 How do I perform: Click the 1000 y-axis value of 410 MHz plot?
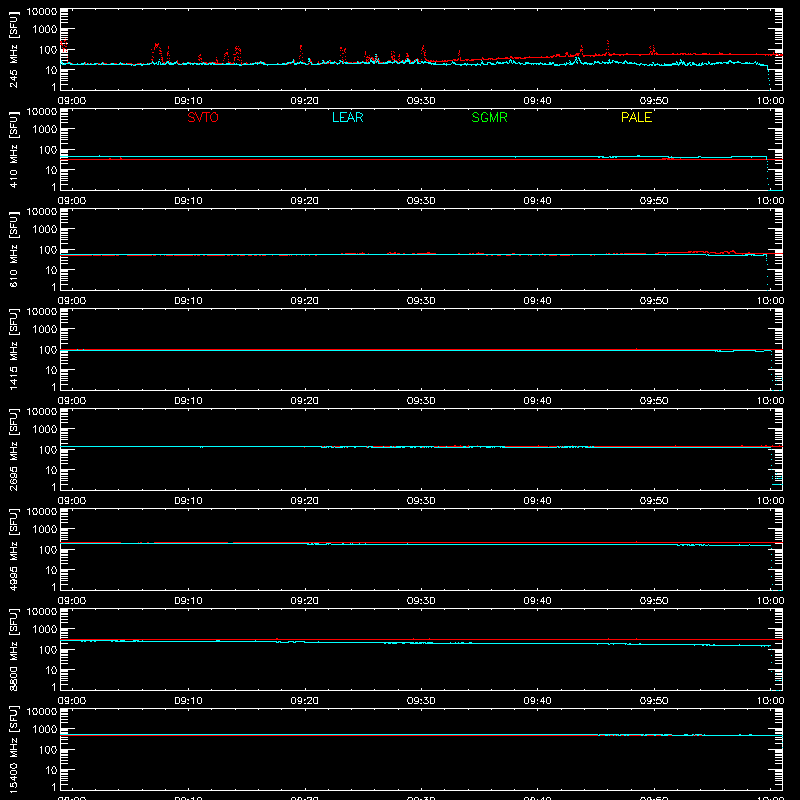pos(45,130)
